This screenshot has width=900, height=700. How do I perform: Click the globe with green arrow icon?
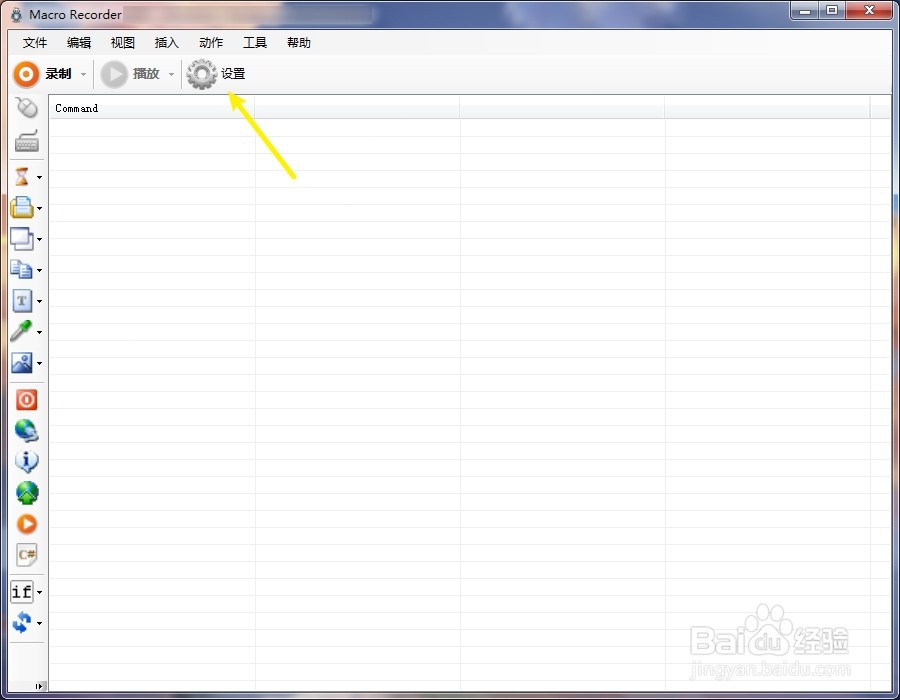[26, 493]
